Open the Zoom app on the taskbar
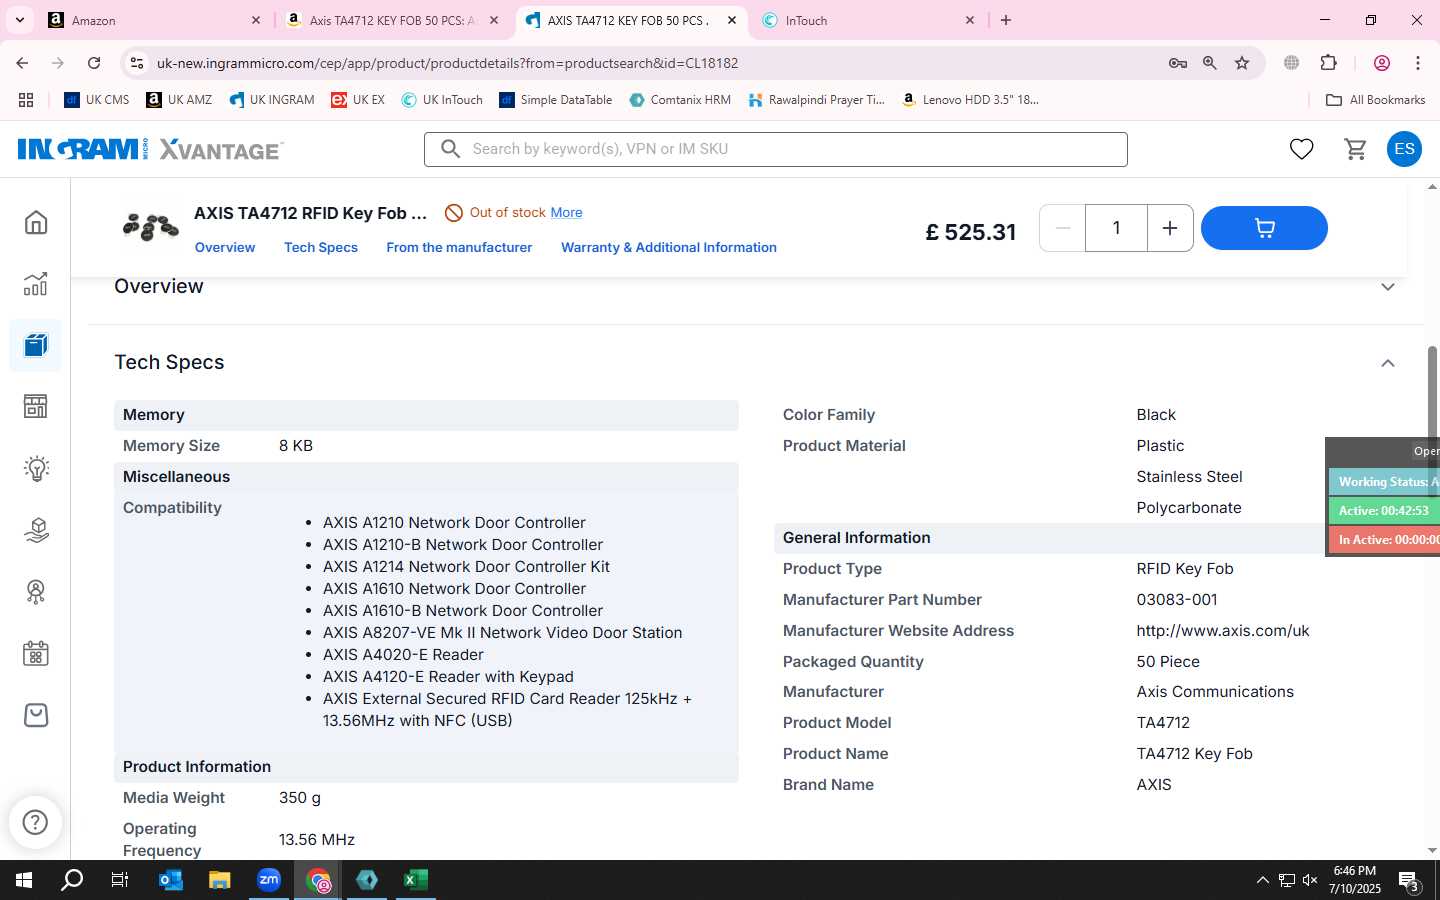 (268, 880)
